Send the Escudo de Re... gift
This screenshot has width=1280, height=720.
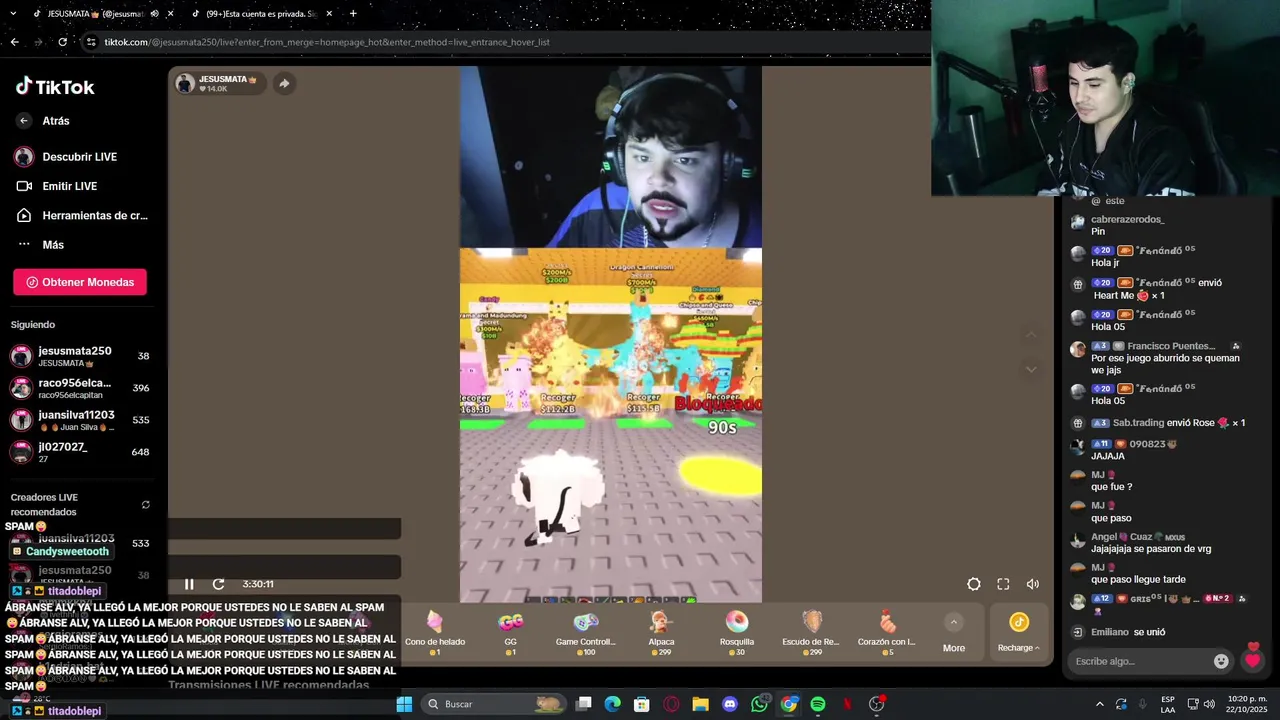tap(812, 633)
